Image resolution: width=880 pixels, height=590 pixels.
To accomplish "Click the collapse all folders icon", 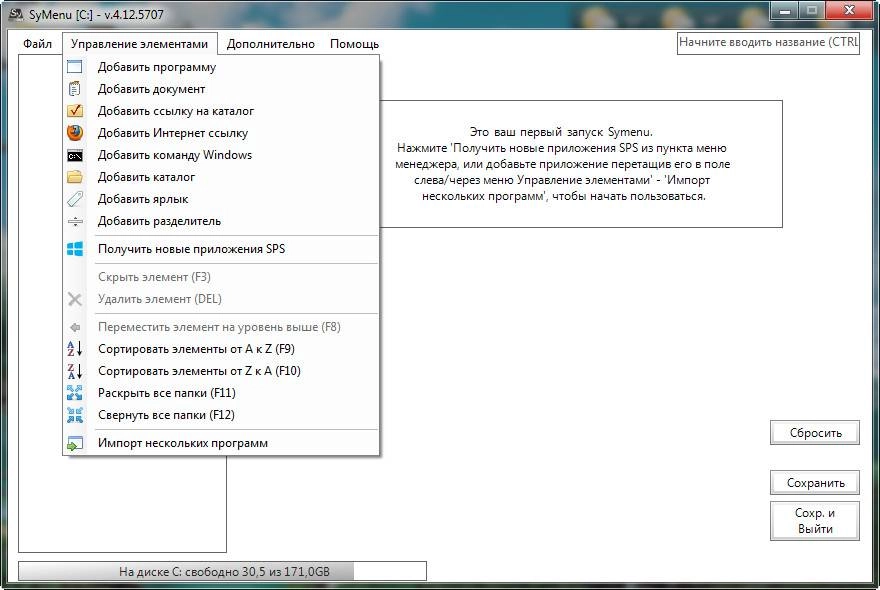I will pos(75,415).
